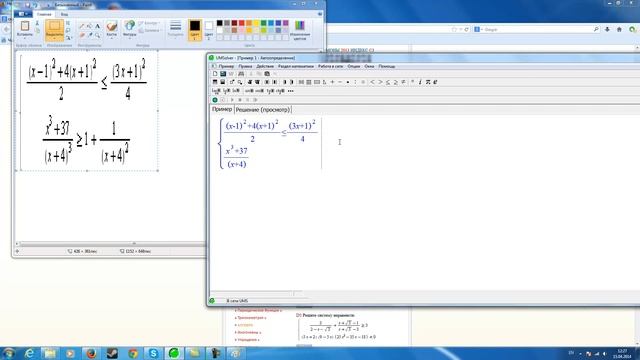The width and height of the screenshot is (640, 360).
Task: Open the Помощь menu in UMSolver
Action: click(x=387, y=66)
